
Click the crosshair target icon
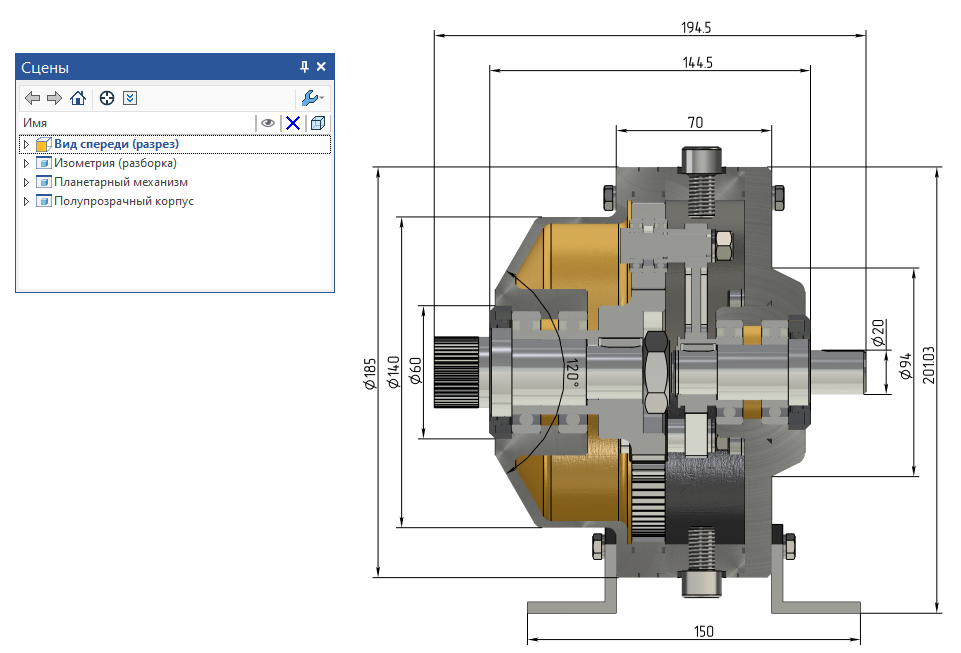point(107,98)
